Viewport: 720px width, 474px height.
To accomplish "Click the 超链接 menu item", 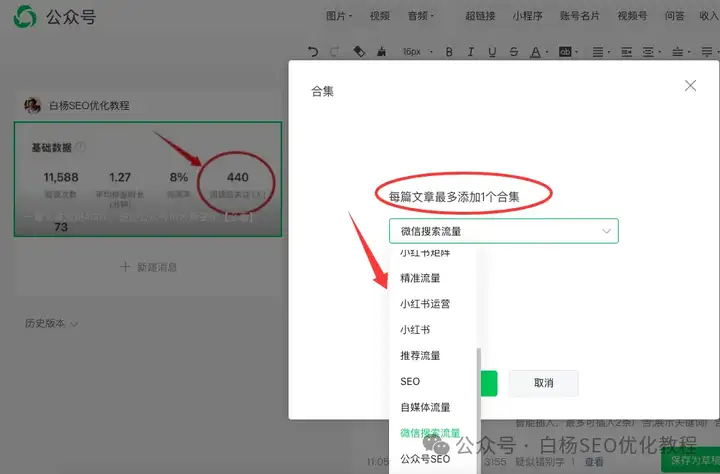I will pyautogui.click(x=480, y=16).
